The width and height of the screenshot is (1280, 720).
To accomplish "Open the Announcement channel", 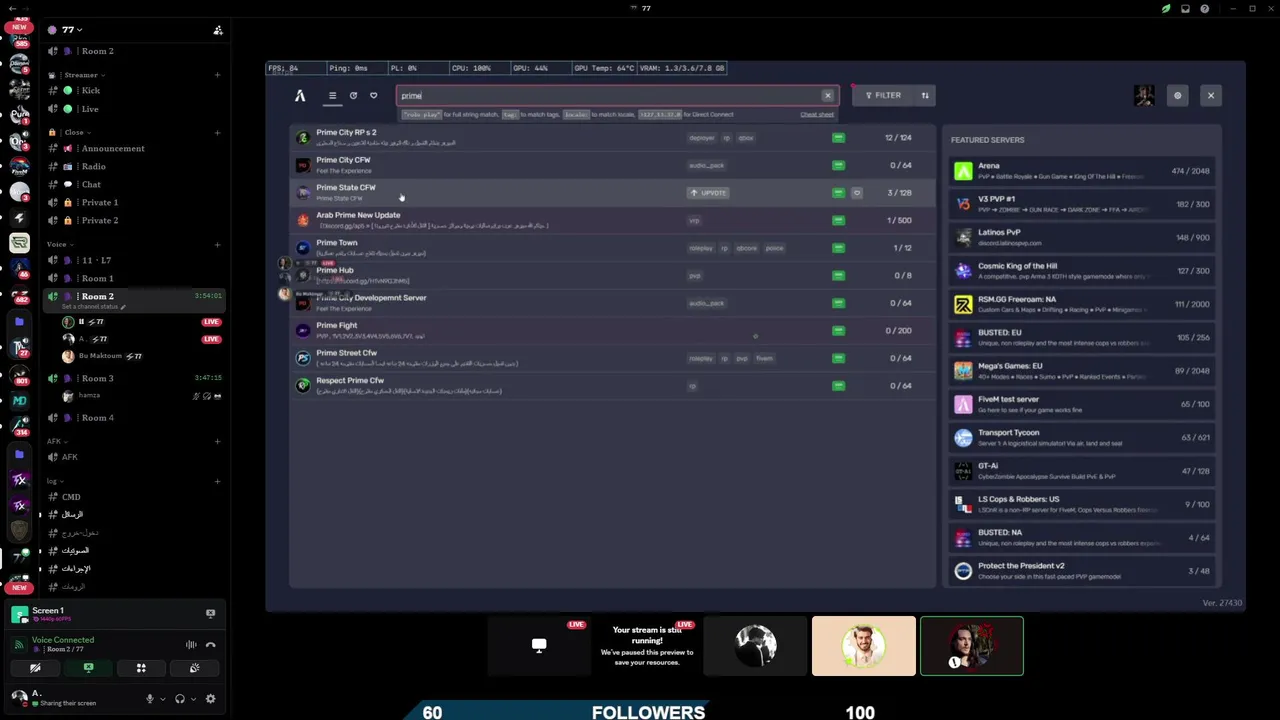I will pyautogui.click(x=134, y=149).
